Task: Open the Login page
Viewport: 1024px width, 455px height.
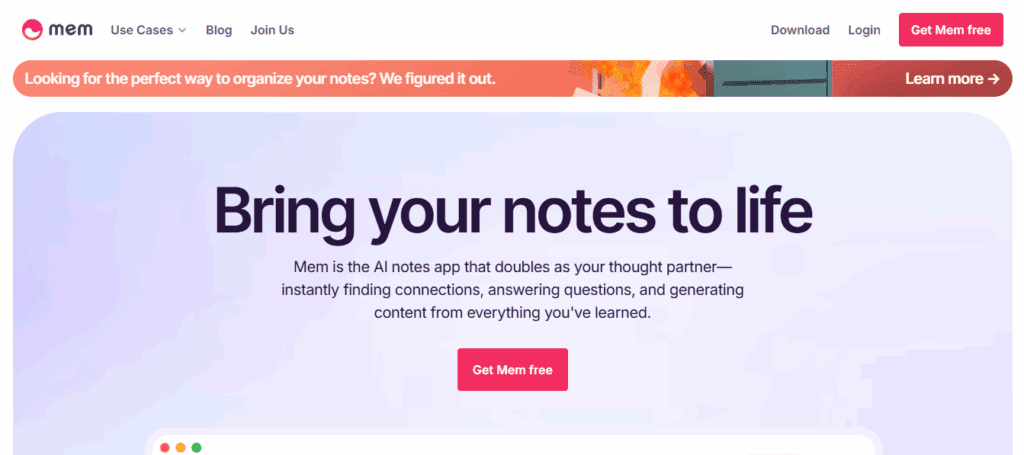Action: point(864,30)
